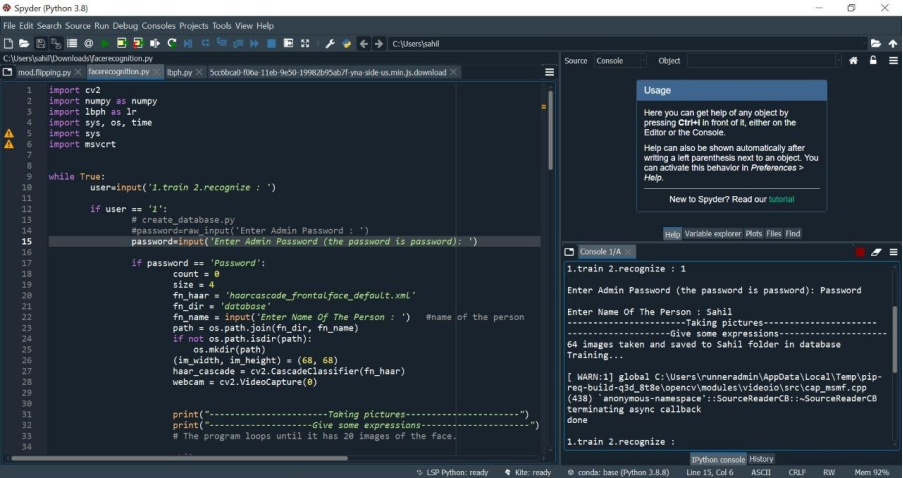Open the Search menu

pyautogui.click(x=49, y=26)
